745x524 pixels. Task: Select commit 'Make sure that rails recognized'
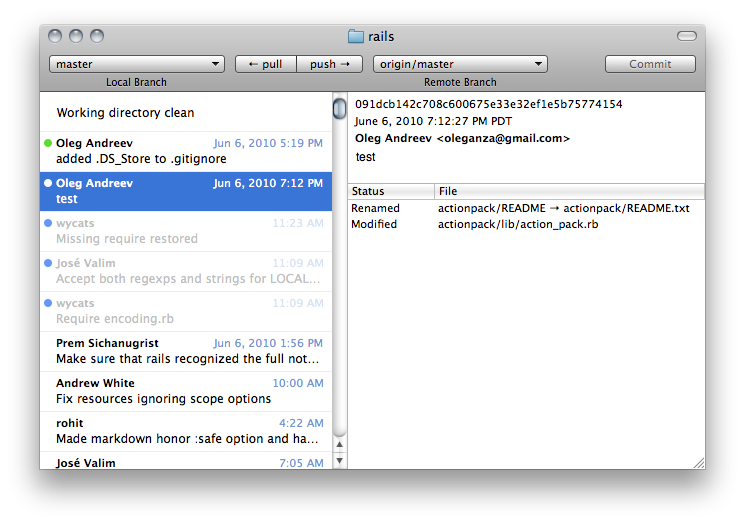coord(186,351)
